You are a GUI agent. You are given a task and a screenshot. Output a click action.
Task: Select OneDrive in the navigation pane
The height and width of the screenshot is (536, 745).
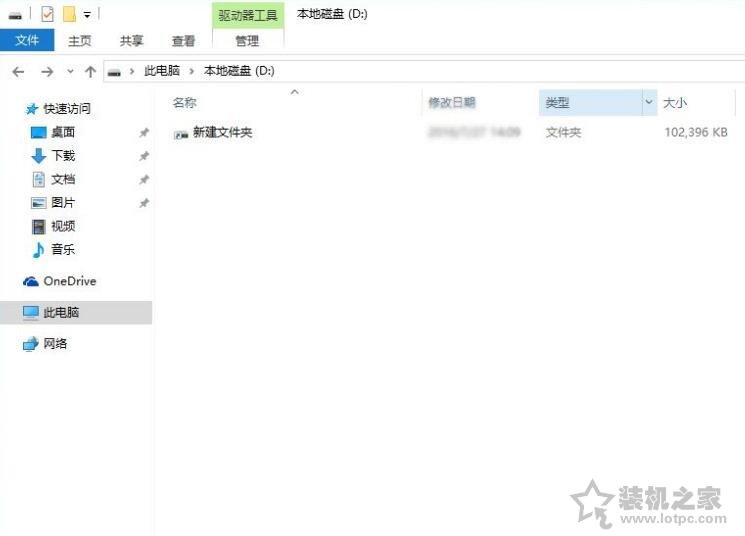coord(69,281)
